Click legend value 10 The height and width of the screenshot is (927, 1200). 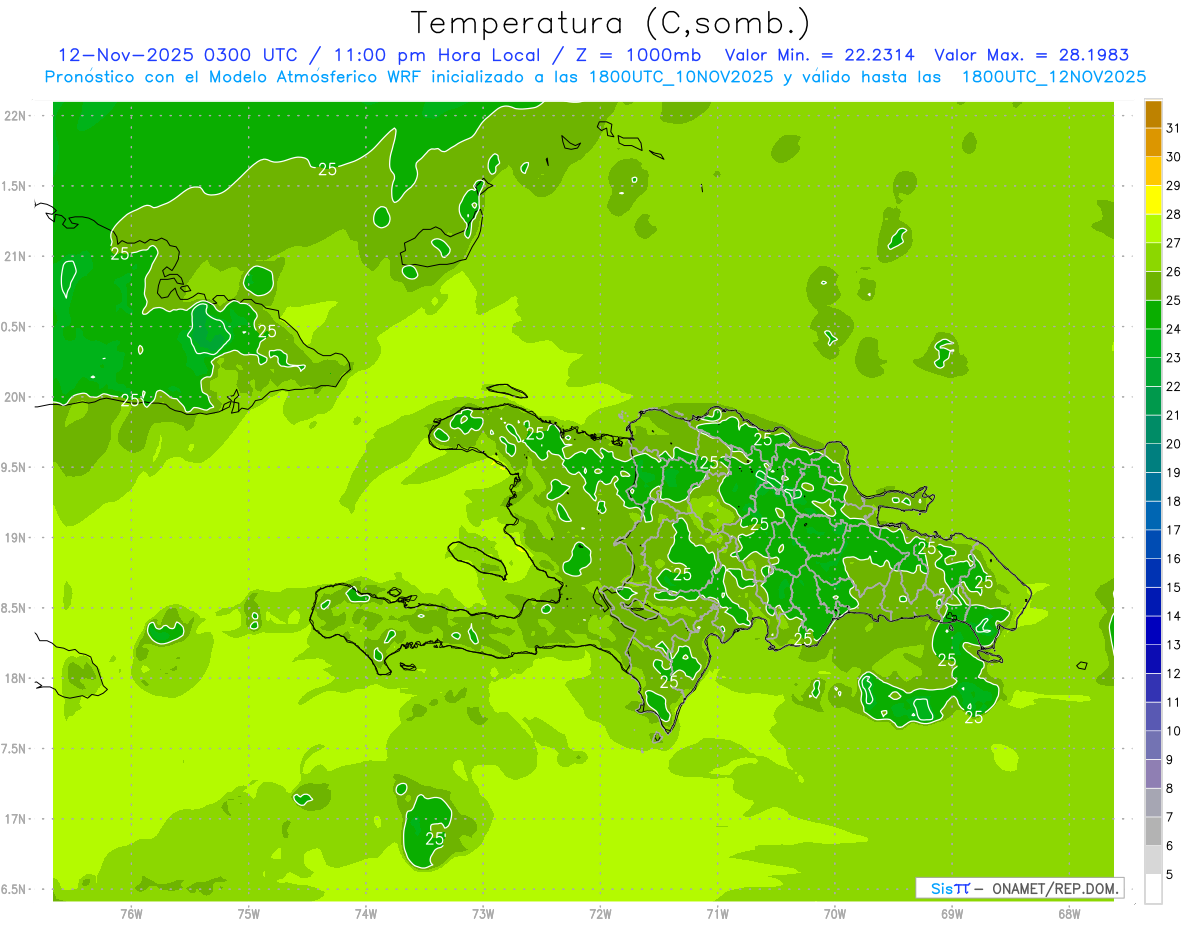tap(1173, 731)
